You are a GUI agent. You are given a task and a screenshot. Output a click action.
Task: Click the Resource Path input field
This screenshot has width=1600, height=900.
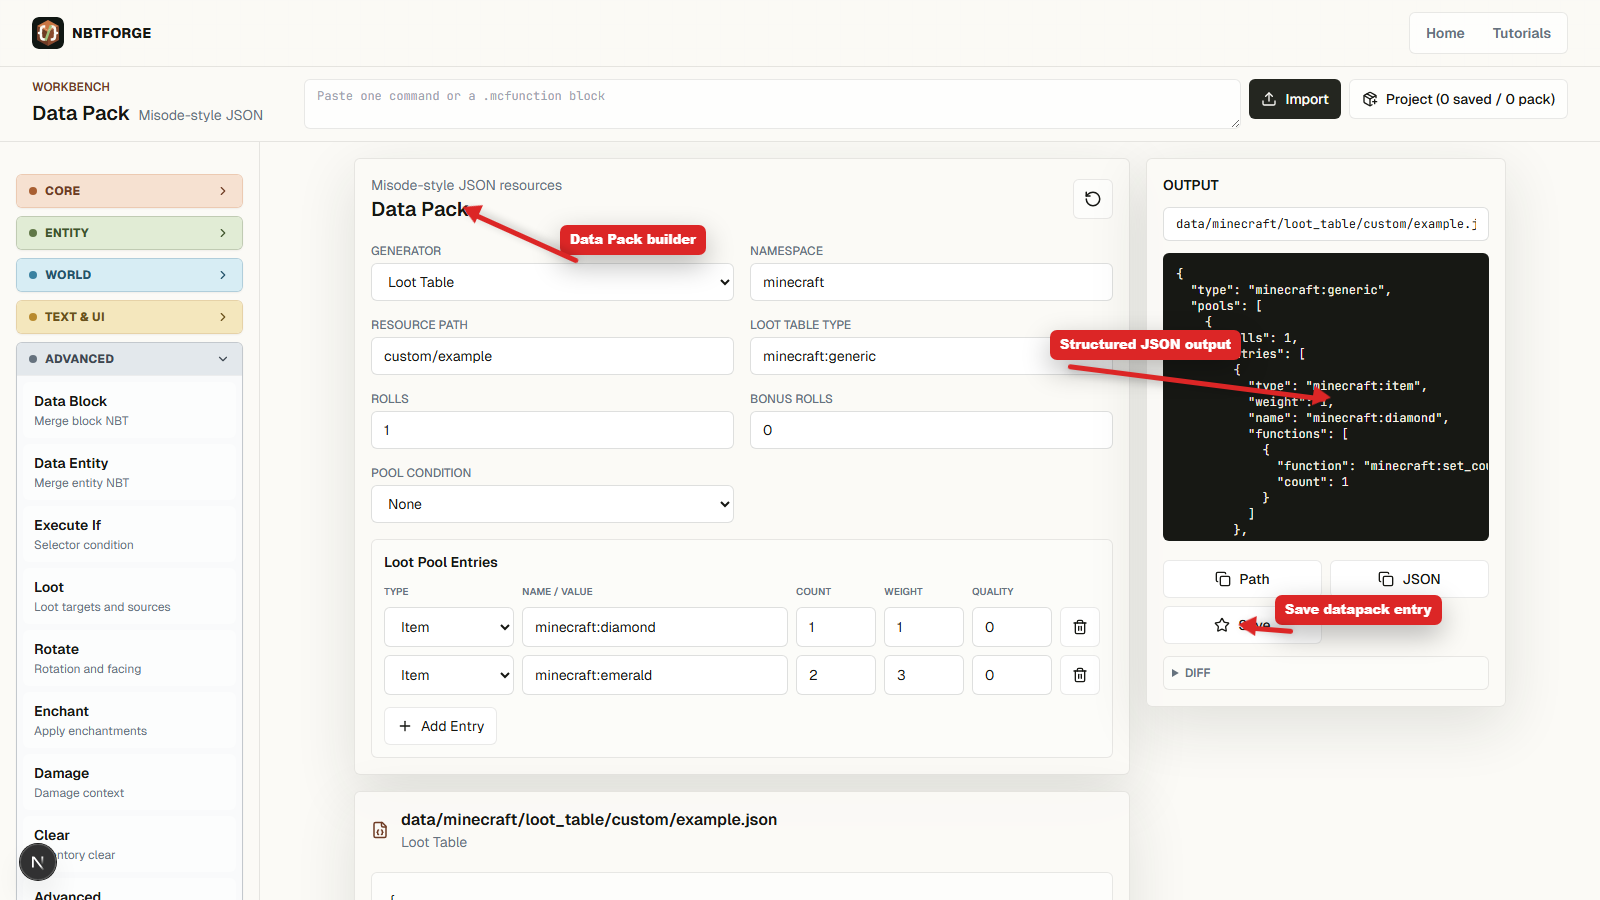point(552,356)
